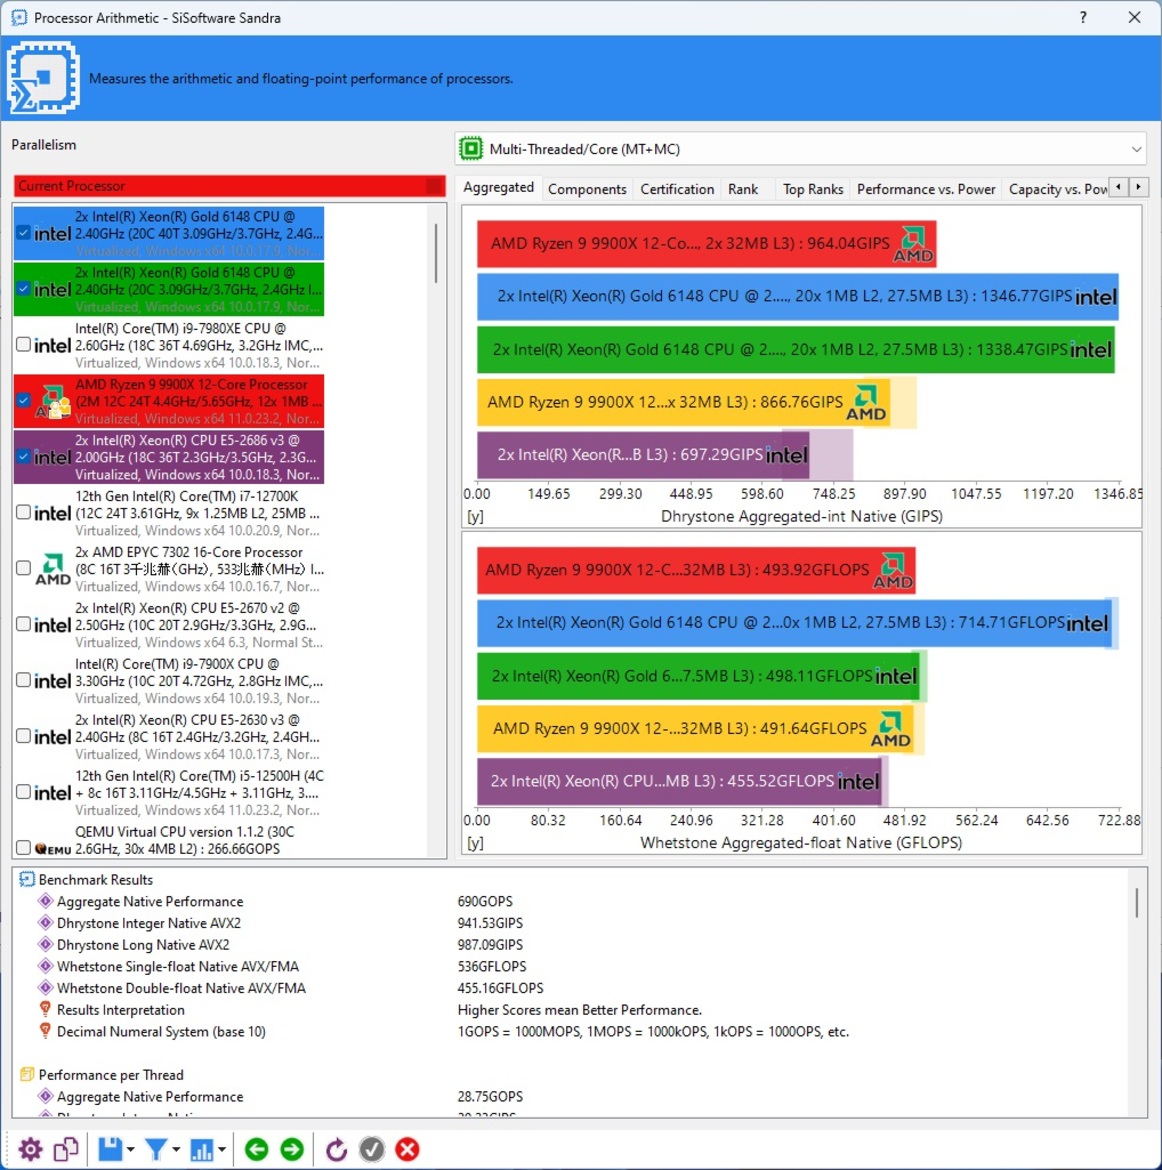Open the Rank tab
Screen dimensions: 1162x1170
pyautogui.click(x=743, y=190)
